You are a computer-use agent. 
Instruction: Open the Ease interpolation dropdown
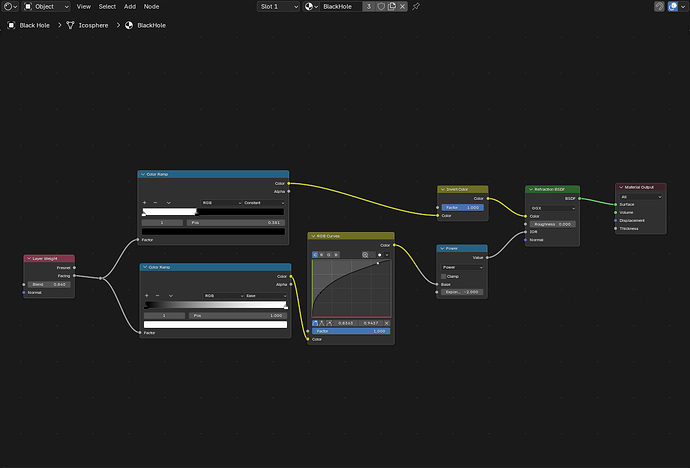coord(266,296)
